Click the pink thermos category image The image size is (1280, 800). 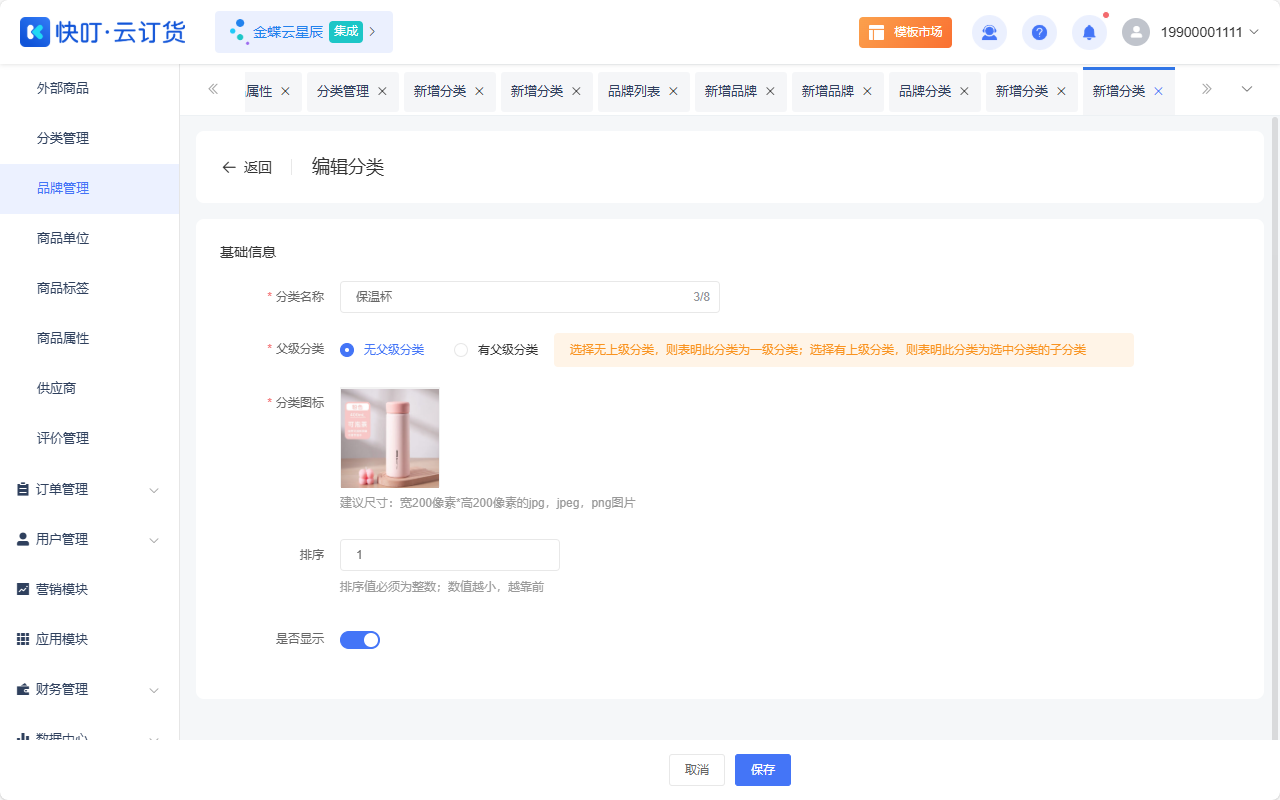(x=390, y=438)
